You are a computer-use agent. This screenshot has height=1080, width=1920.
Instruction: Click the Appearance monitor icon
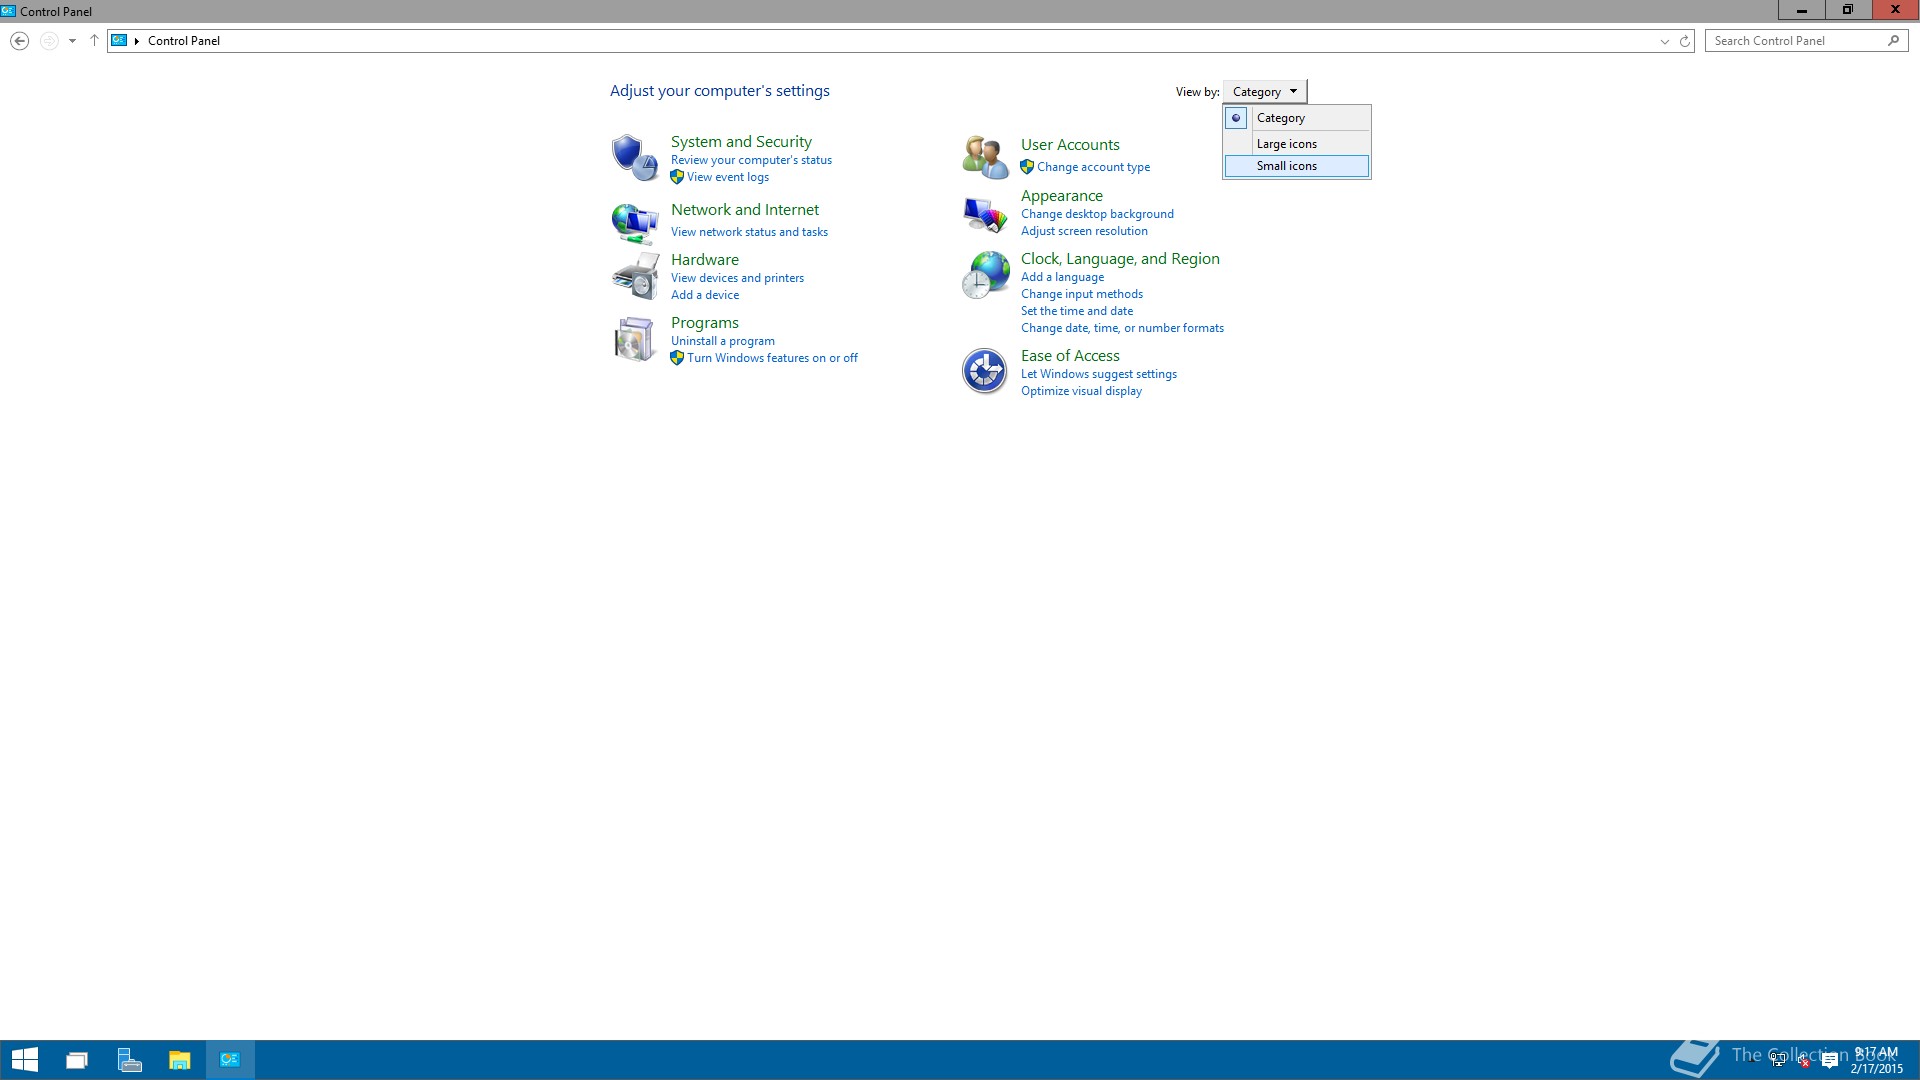984,213
